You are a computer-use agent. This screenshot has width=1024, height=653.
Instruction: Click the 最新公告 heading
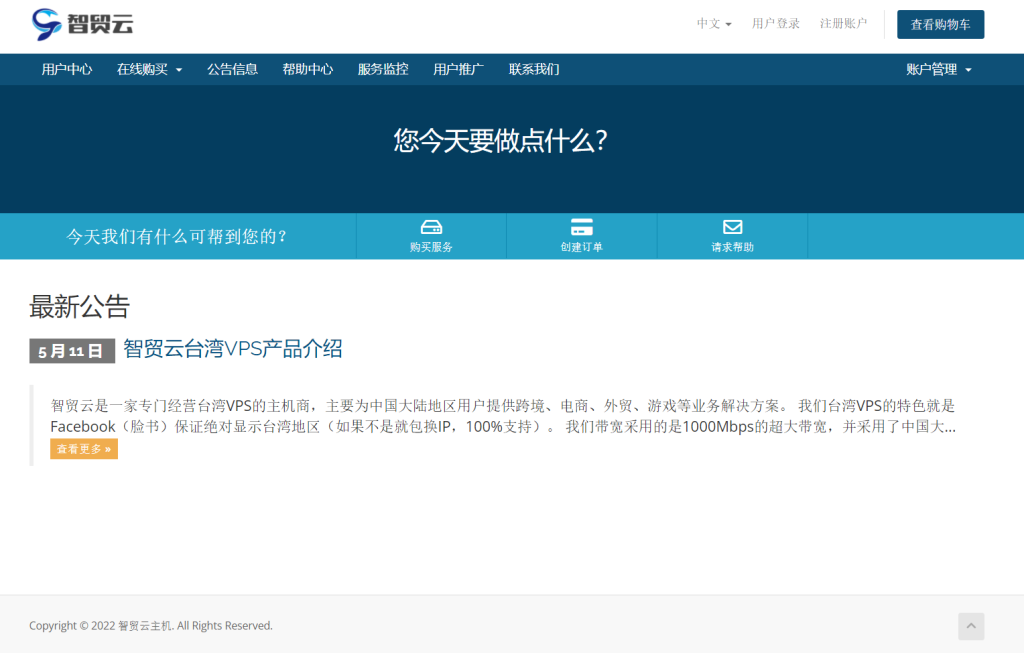click(x=80, y=306)
